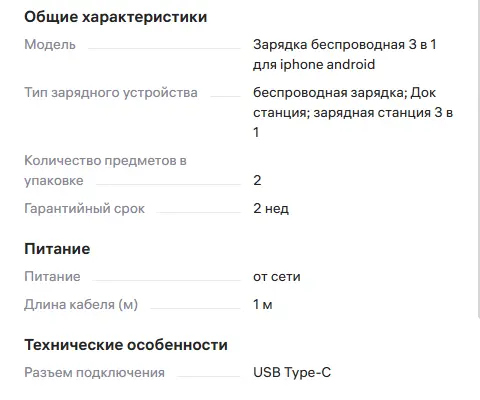
Task: Click the Тип зарядного устройства label
Action: [x=111, y=93]
